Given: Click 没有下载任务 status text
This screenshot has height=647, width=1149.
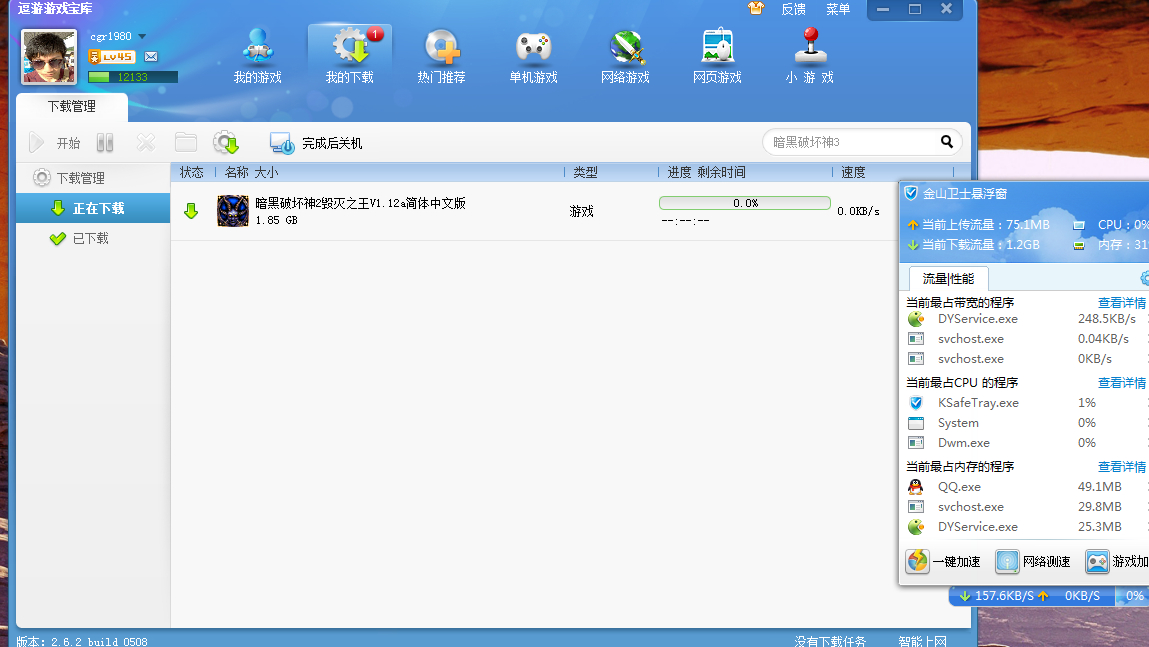Looking at the screenshot, I should tap(830, 641).
